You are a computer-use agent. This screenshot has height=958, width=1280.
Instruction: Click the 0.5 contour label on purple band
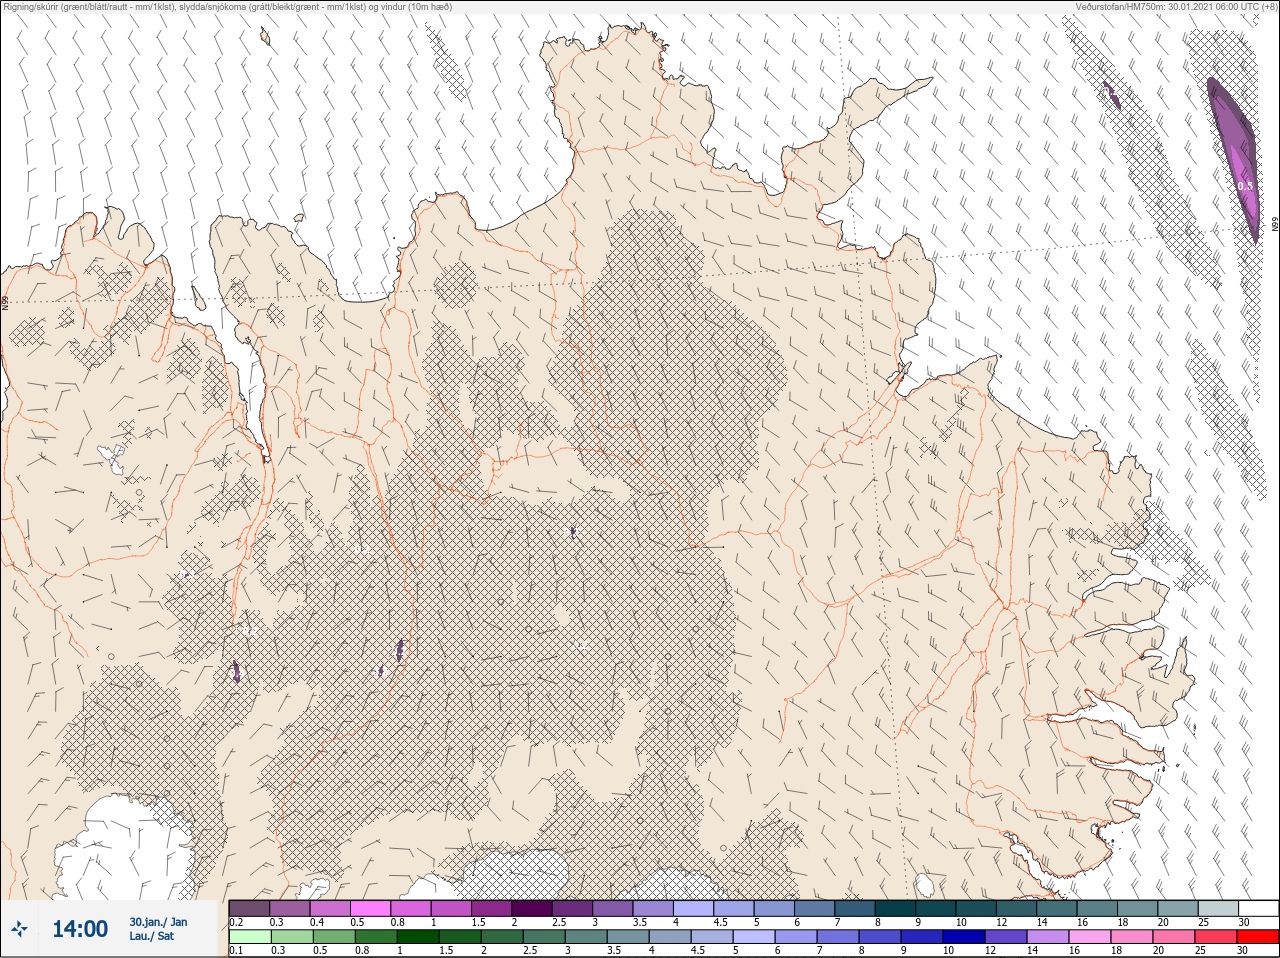point(1245,186)
